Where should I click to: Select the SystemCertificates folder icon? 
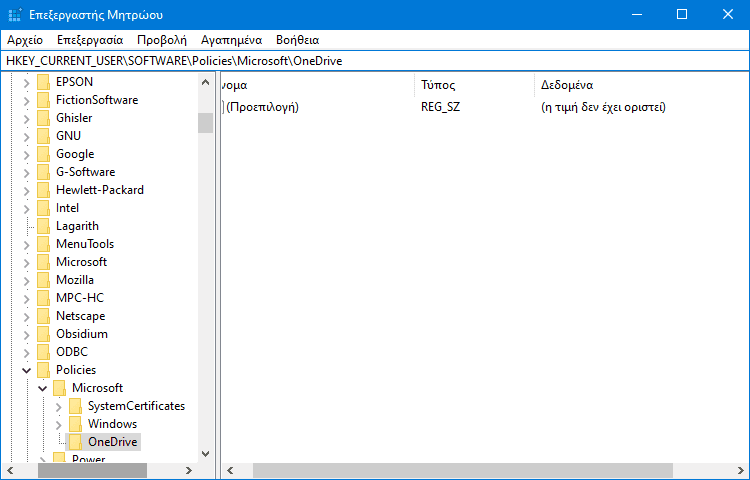pos(76,406)
